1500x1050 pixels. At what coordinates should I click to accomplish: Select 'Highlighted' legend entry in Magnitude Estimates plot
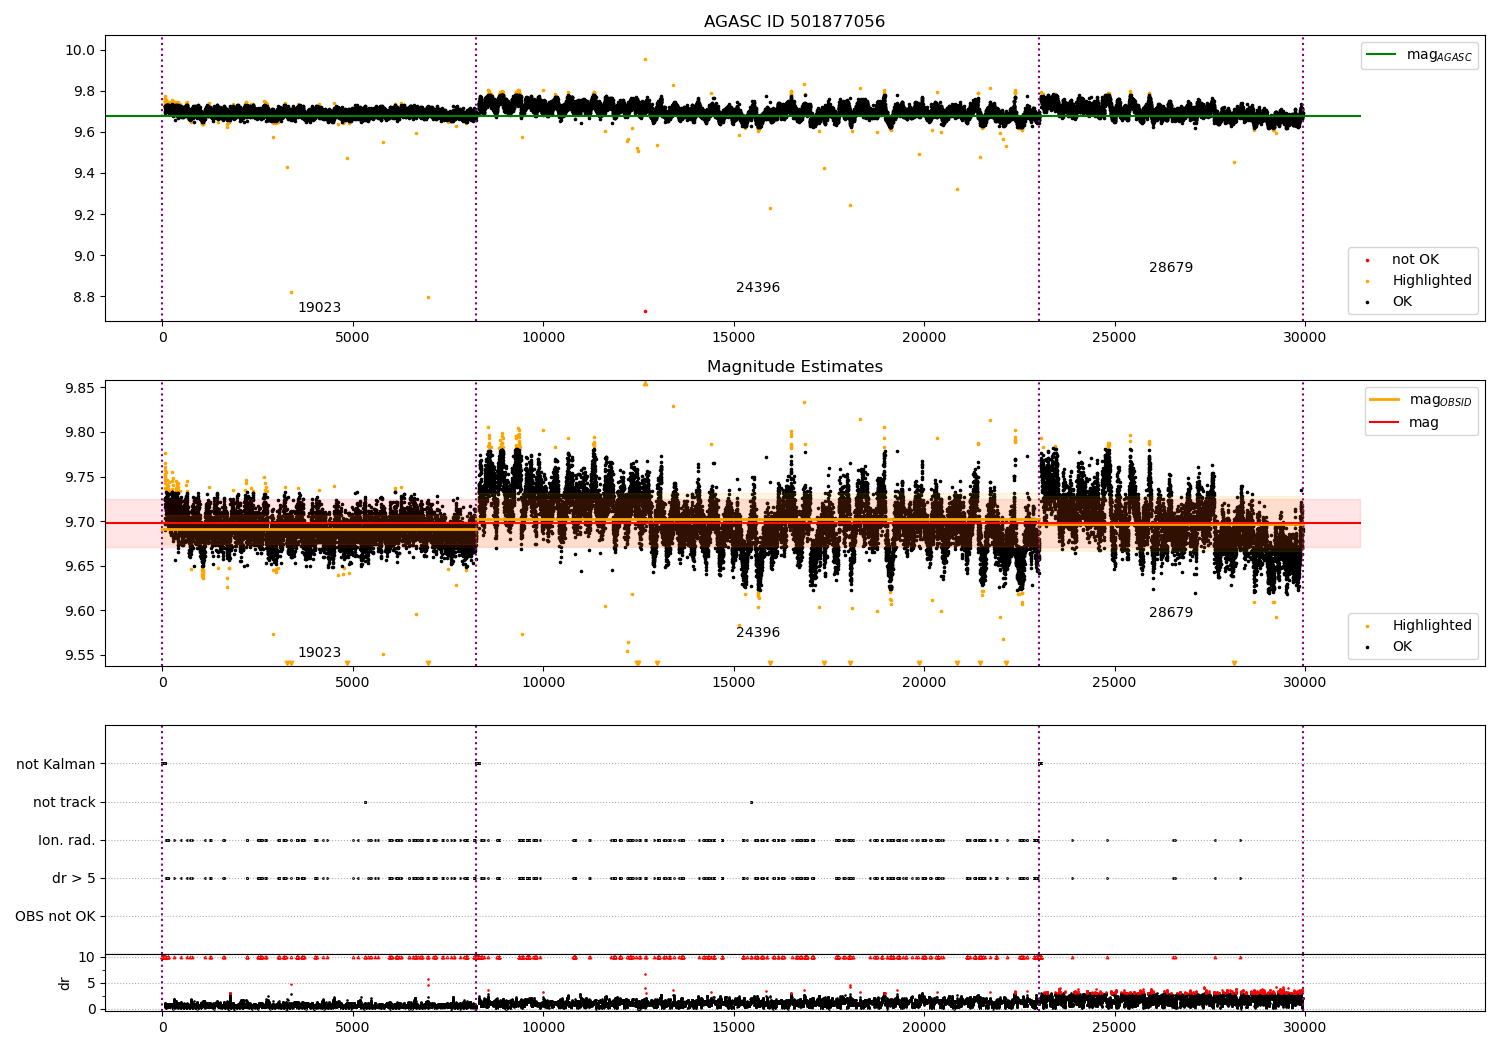(x=1432, y=626)
